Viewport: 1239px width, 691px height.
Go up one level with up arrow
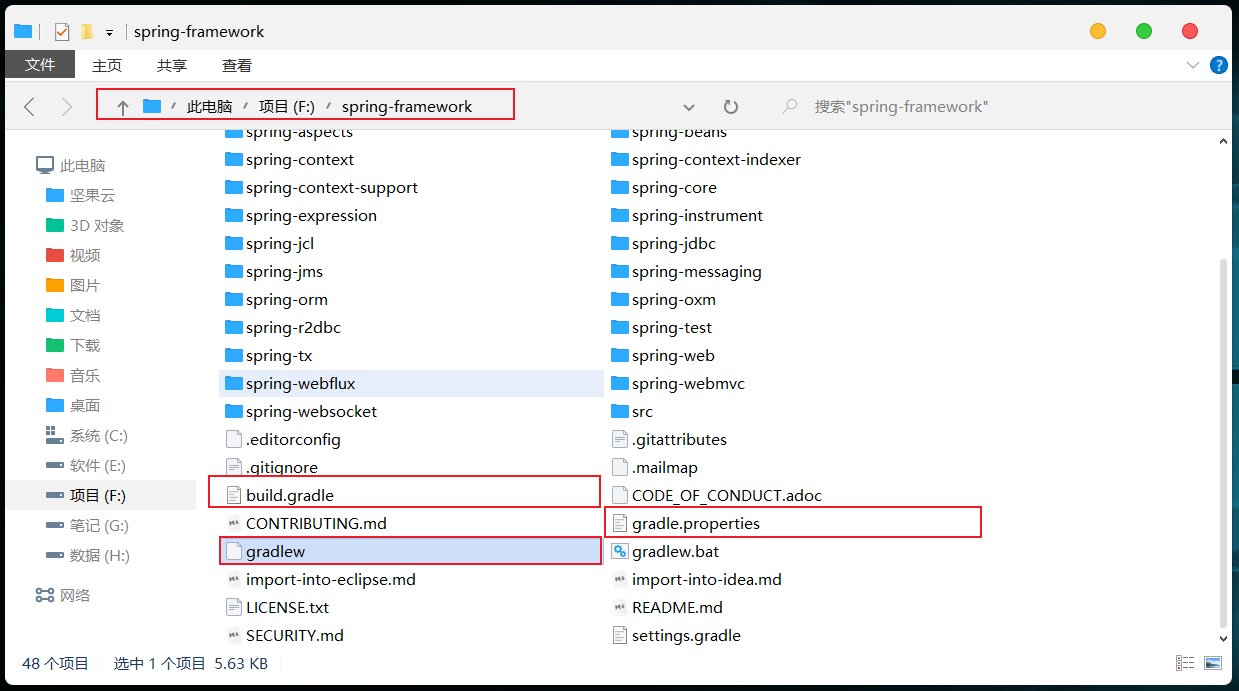(x=122, y=106)
